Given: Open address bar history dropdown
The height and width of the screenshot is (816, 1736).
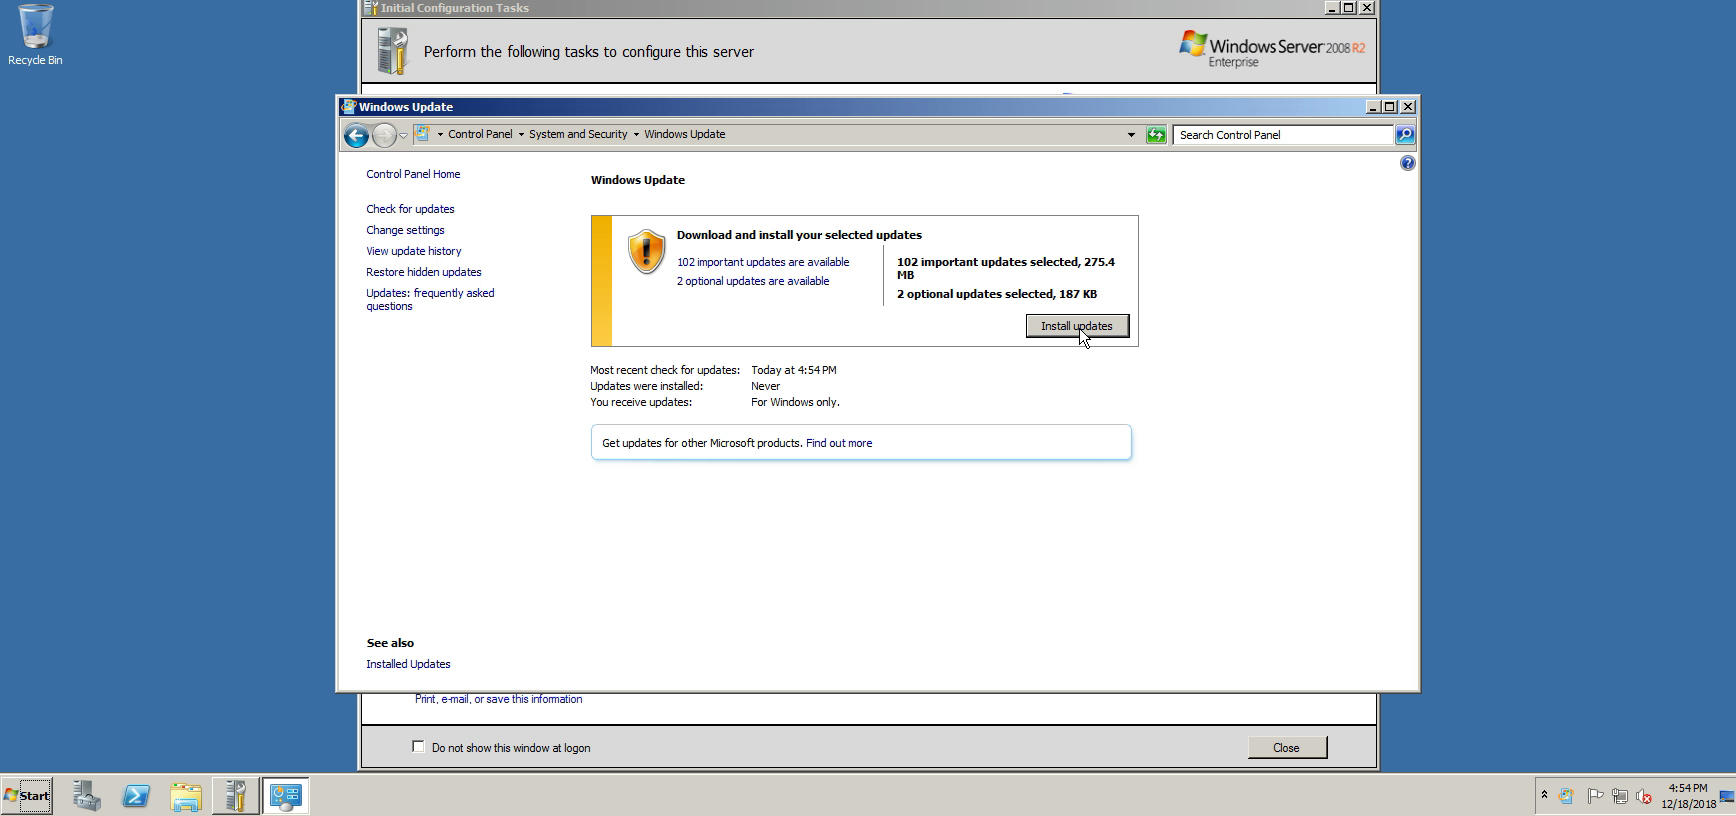Looking at the screenshot, I should pyautogui.click(x=1131, y=135).
